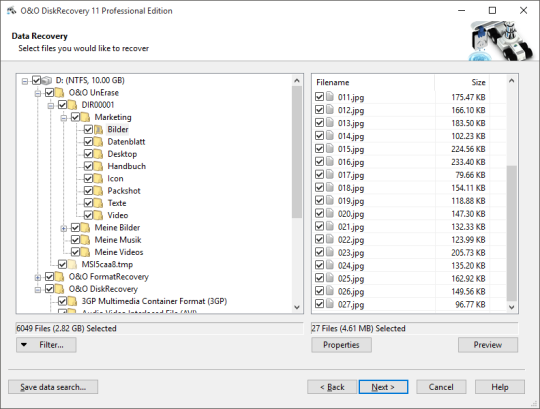Select the 019.jpg file name
Image resolution: width=540 pixels, height=409 pixels.
tap(351, 201)
